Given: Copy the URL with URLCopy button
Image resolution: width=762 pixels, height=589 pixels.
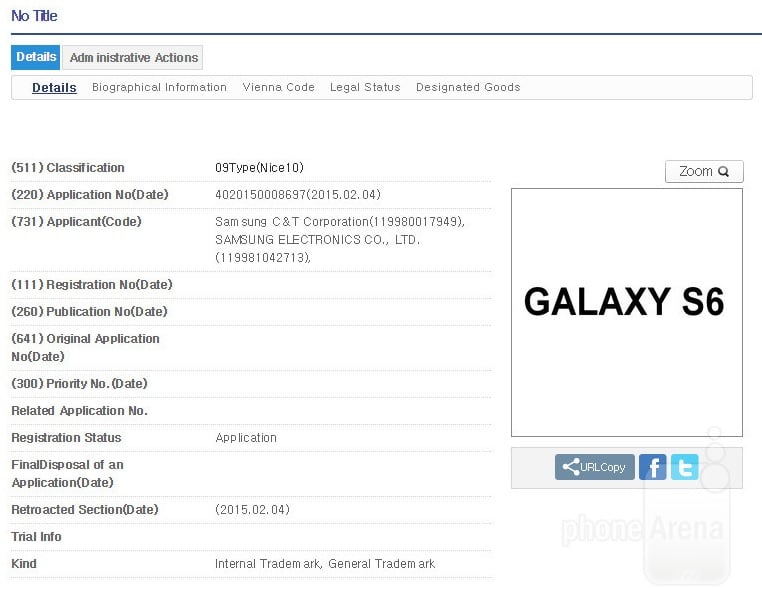Looking at the screenshot, I should (x=594, y=467).
